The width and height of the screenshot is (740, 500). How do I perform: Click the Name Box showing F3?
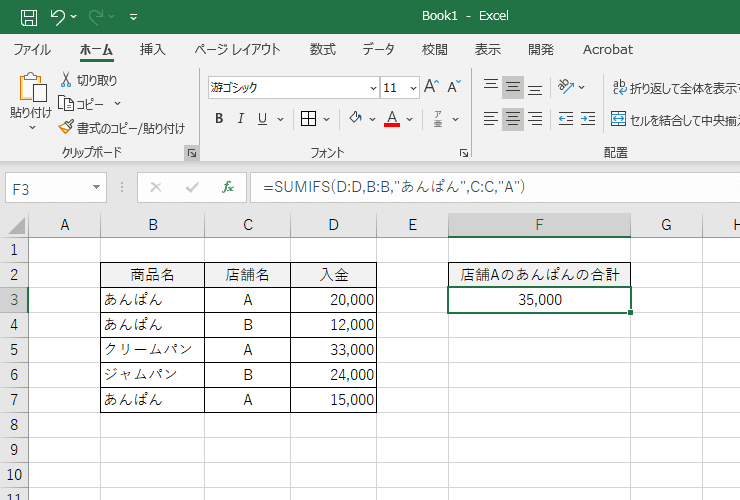point(47,188)
